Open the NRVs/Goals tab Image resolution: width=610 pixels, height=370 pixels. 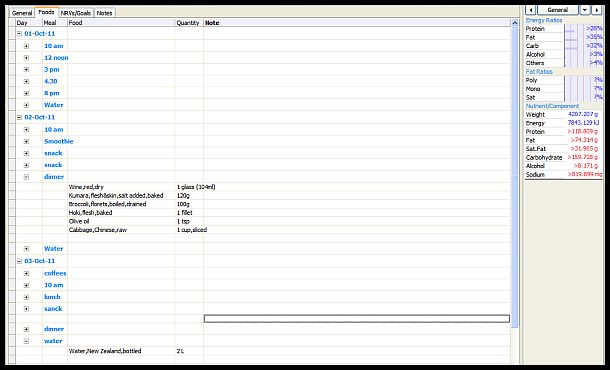(76, 13)
